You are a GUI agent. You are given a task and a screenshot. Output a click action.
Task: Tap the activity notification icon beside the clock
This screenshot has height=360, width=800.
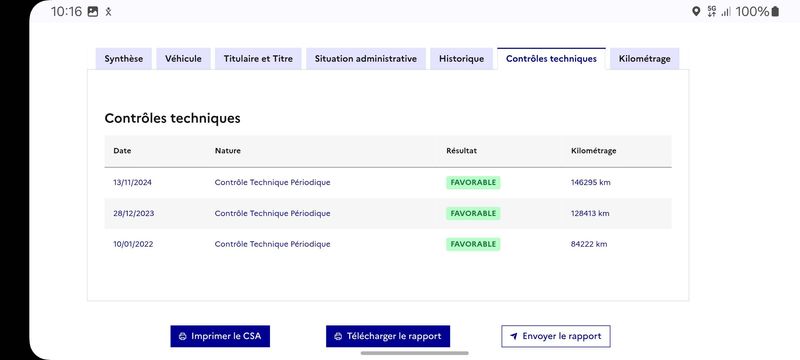point(108,12)
